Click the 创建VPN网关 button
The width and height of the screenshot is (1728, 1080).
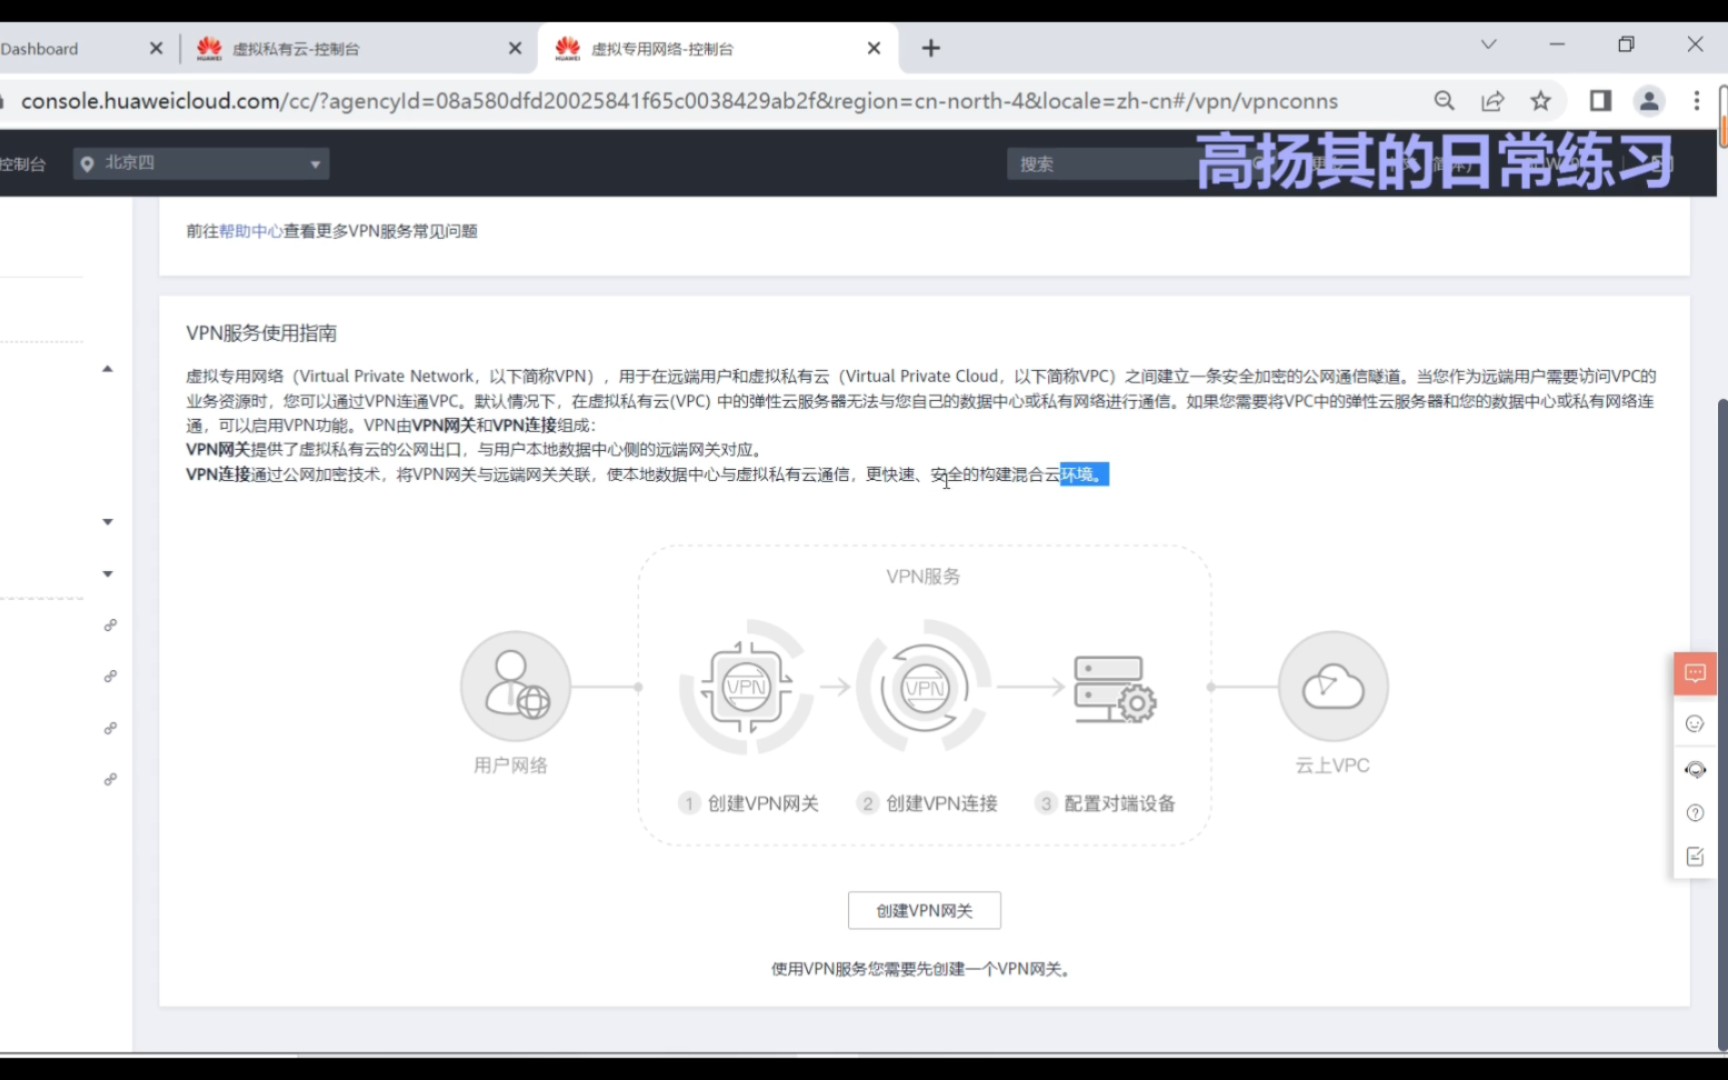pyautogui.click(x=924, y=911)
